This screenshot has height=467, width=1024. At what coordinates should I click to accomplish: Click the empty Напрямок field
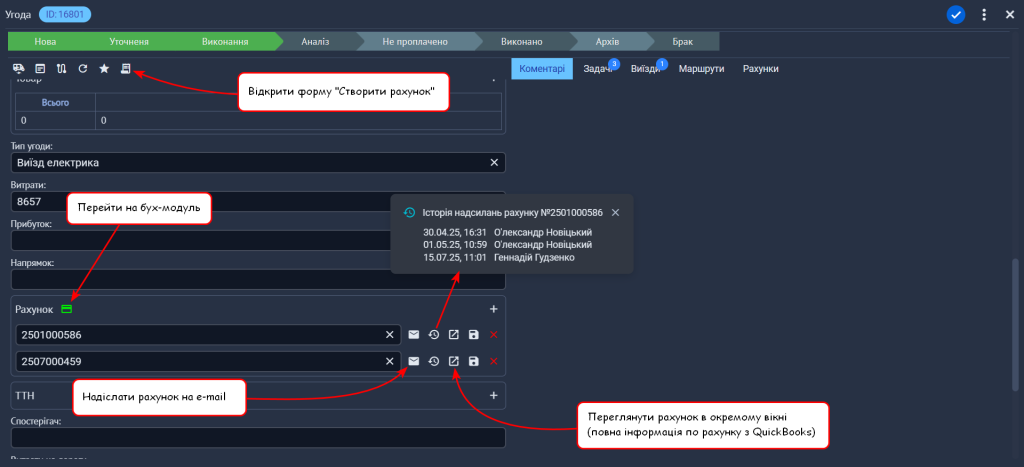coord(258,280)
